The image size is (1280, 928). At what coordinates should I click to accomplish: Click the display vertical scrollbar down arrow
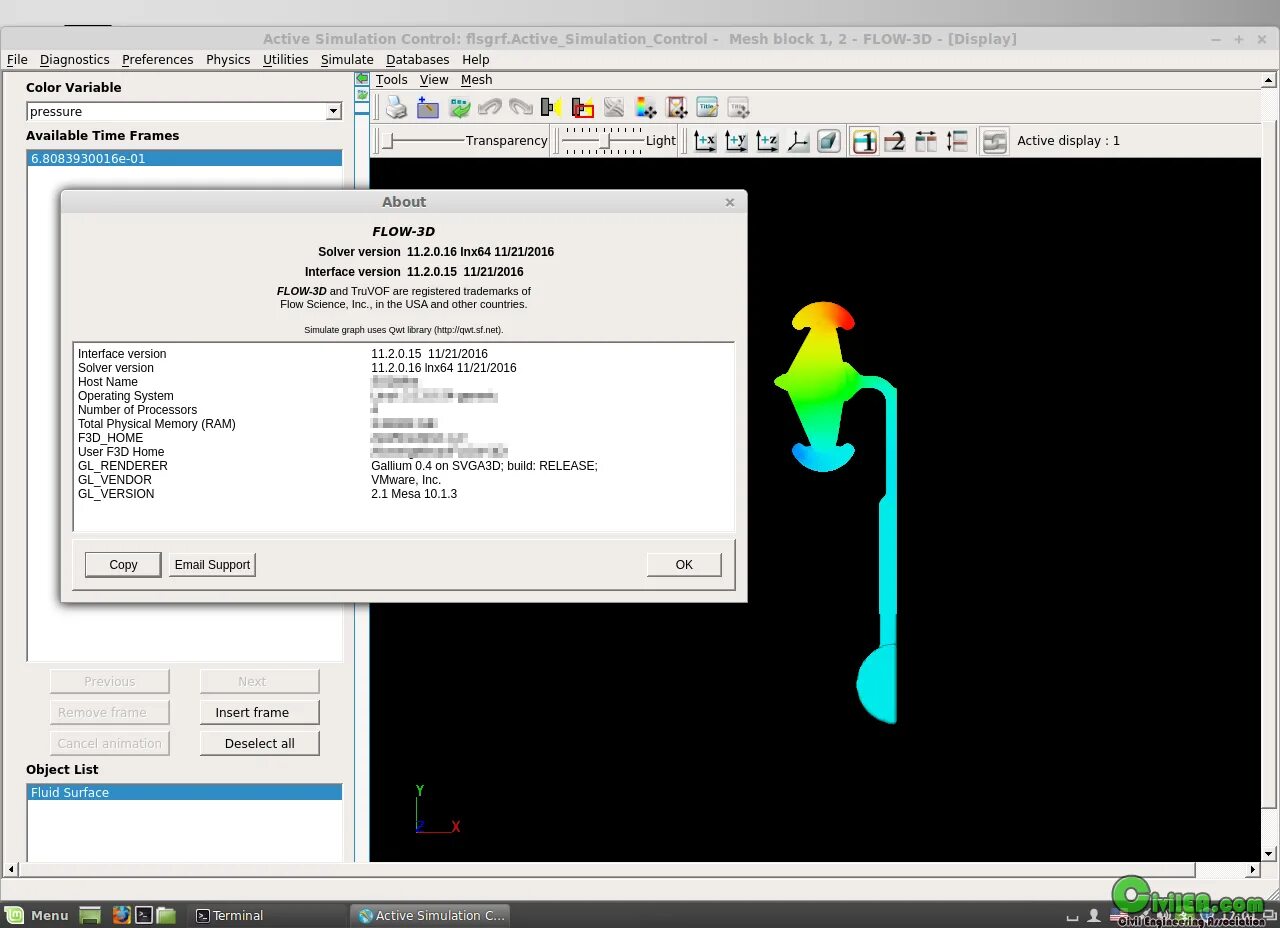[x=1269, y=854]
